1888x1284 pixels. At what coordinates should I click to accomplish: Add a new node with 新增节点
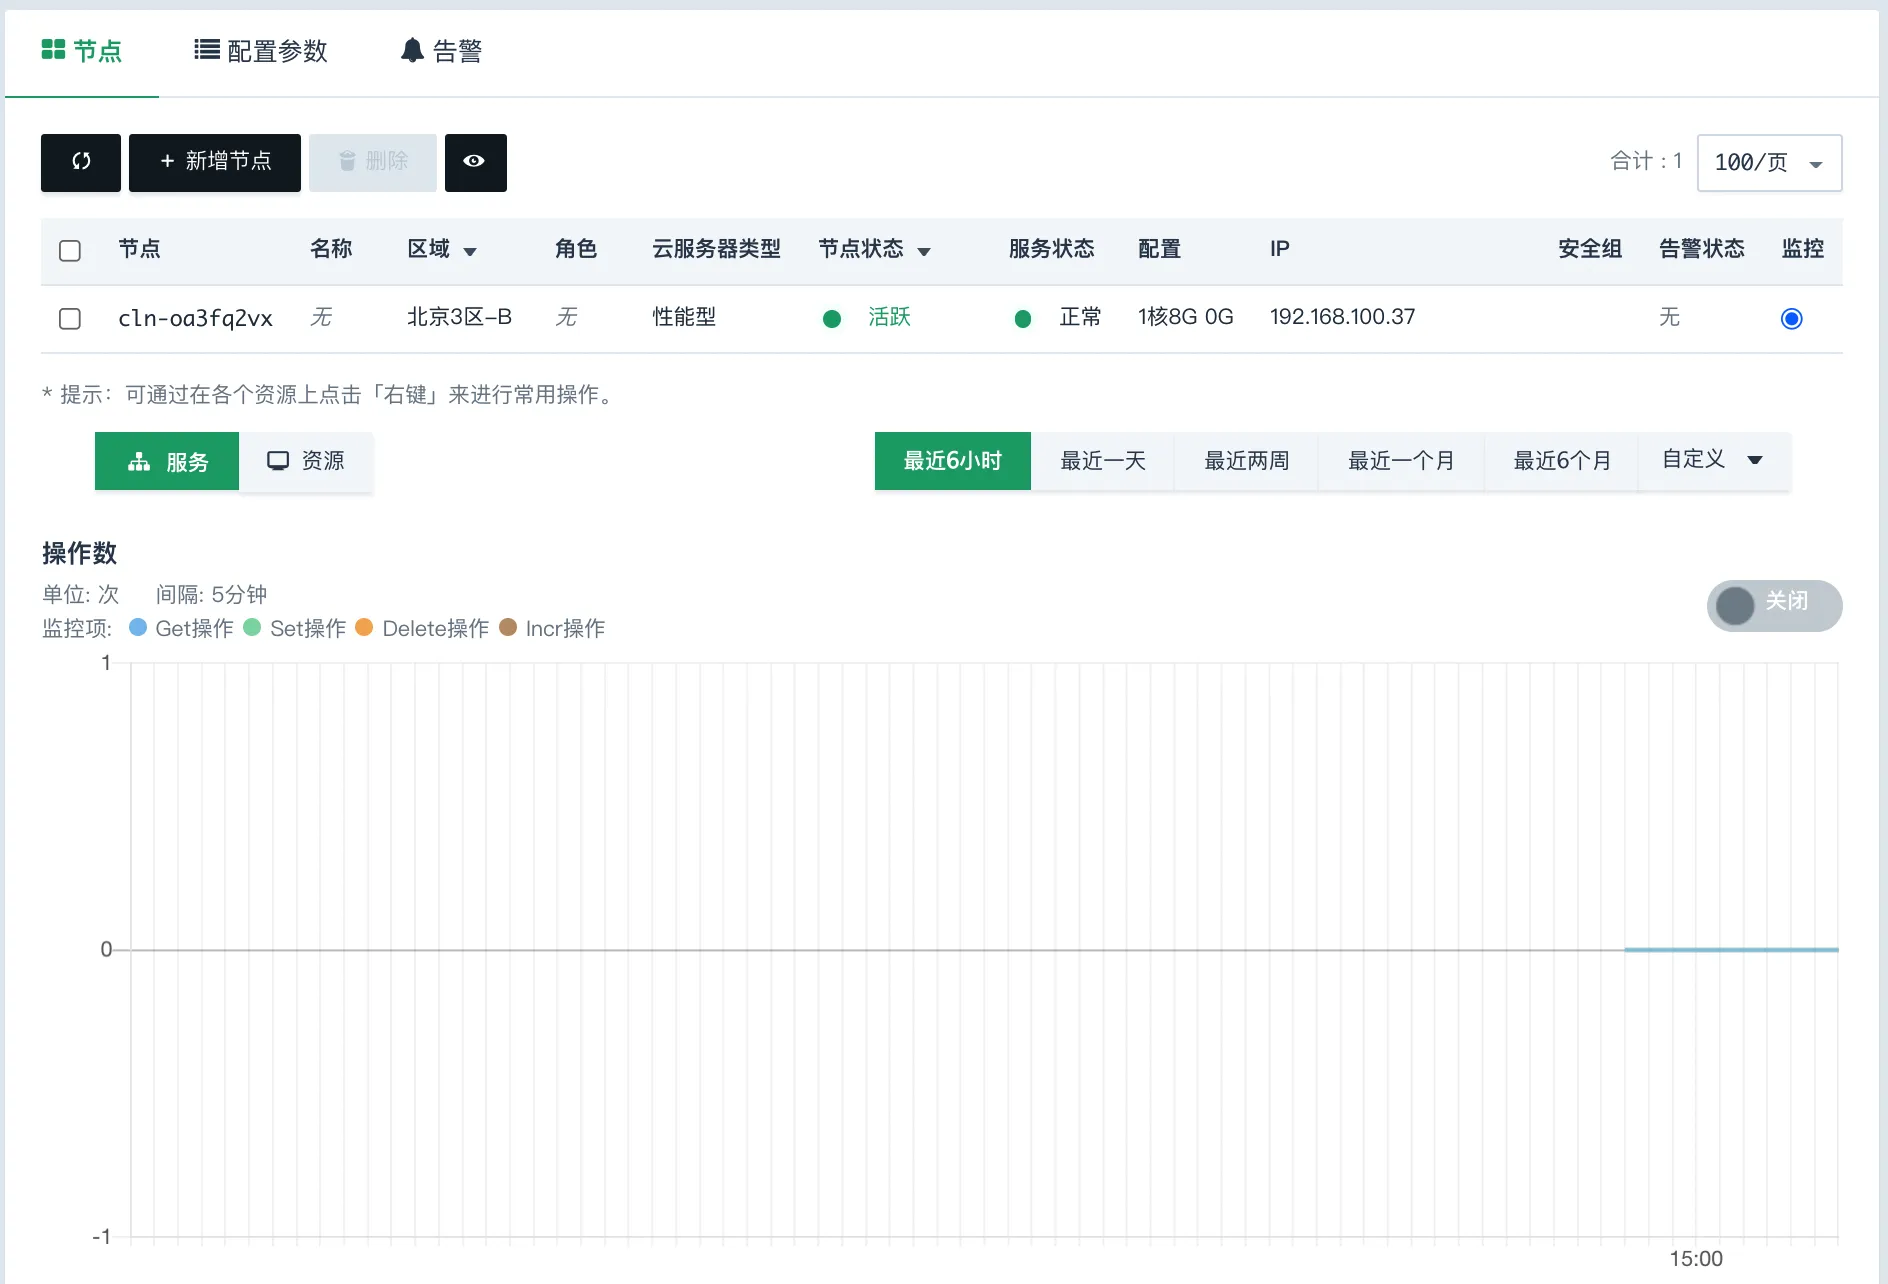point(215,162)
